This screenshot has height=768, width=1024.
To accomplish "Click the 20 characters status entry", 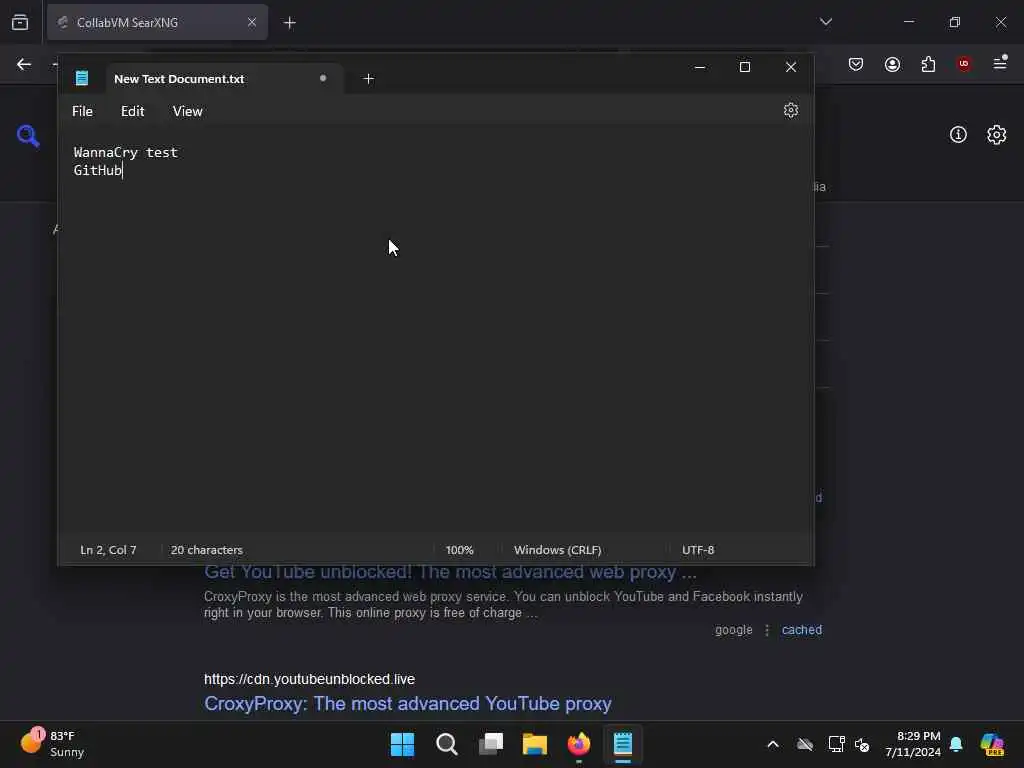I will [x=206, y=550].
